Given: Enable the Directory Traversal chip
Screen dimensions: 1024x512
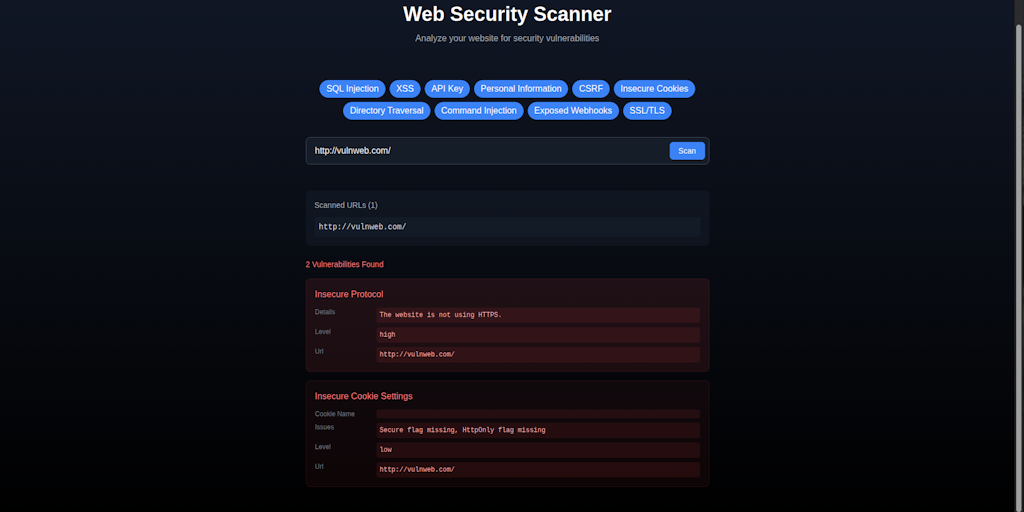Looking at the screenshot, I should (x=386, y=111).
